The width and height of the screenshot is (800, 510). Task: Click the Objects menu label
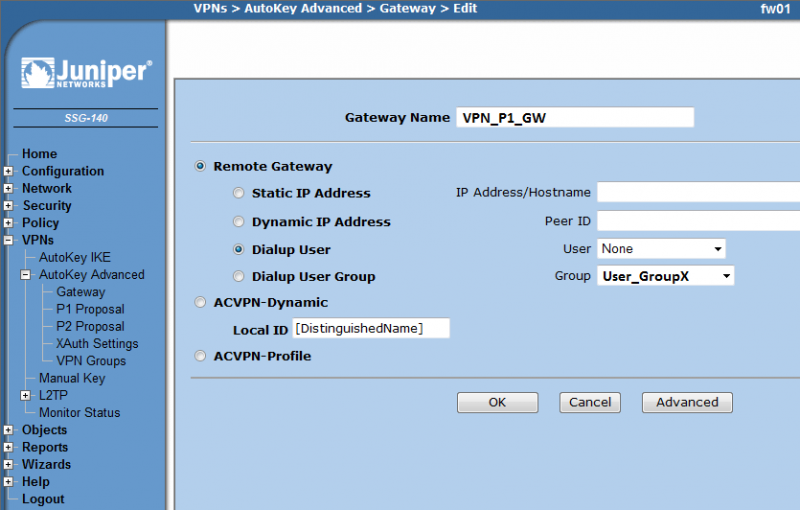pos(44,430)
